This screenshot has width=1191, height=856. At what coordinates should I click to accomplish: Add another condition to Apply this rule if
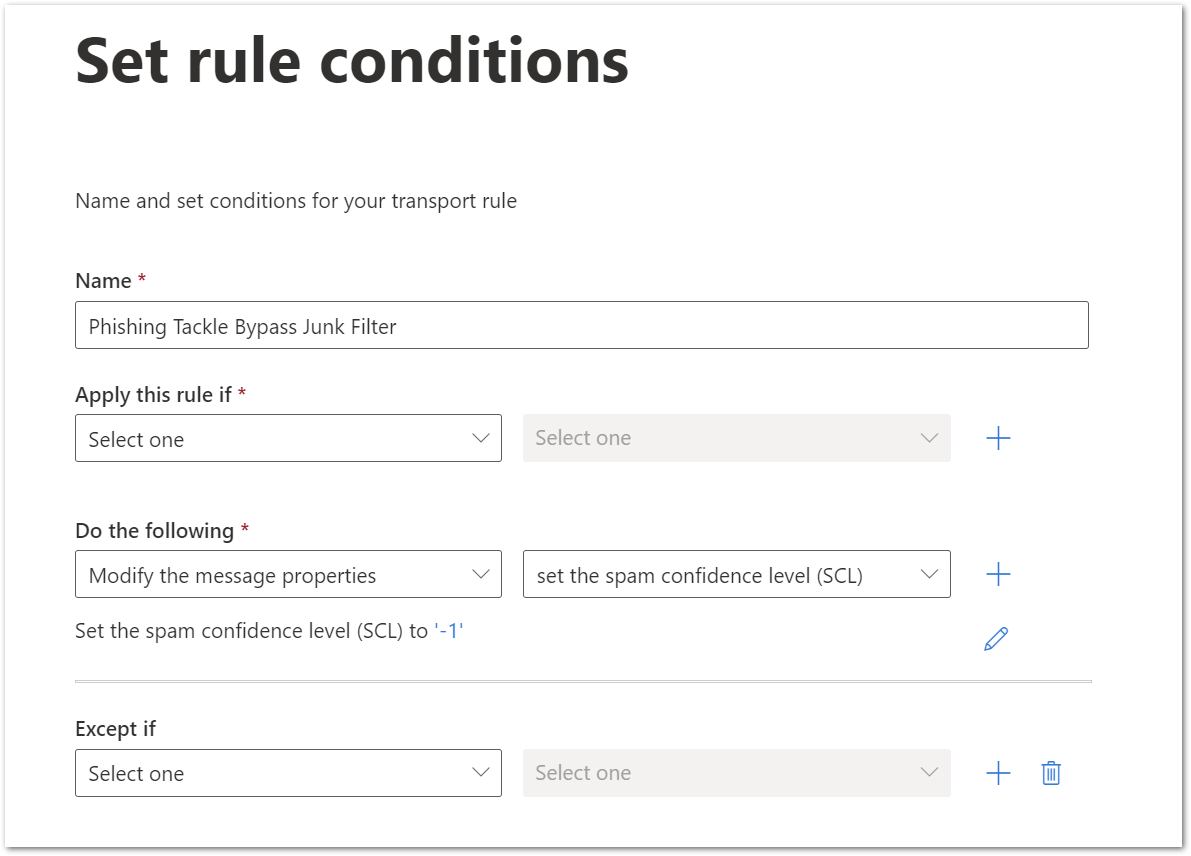click(x=998, y=438)
